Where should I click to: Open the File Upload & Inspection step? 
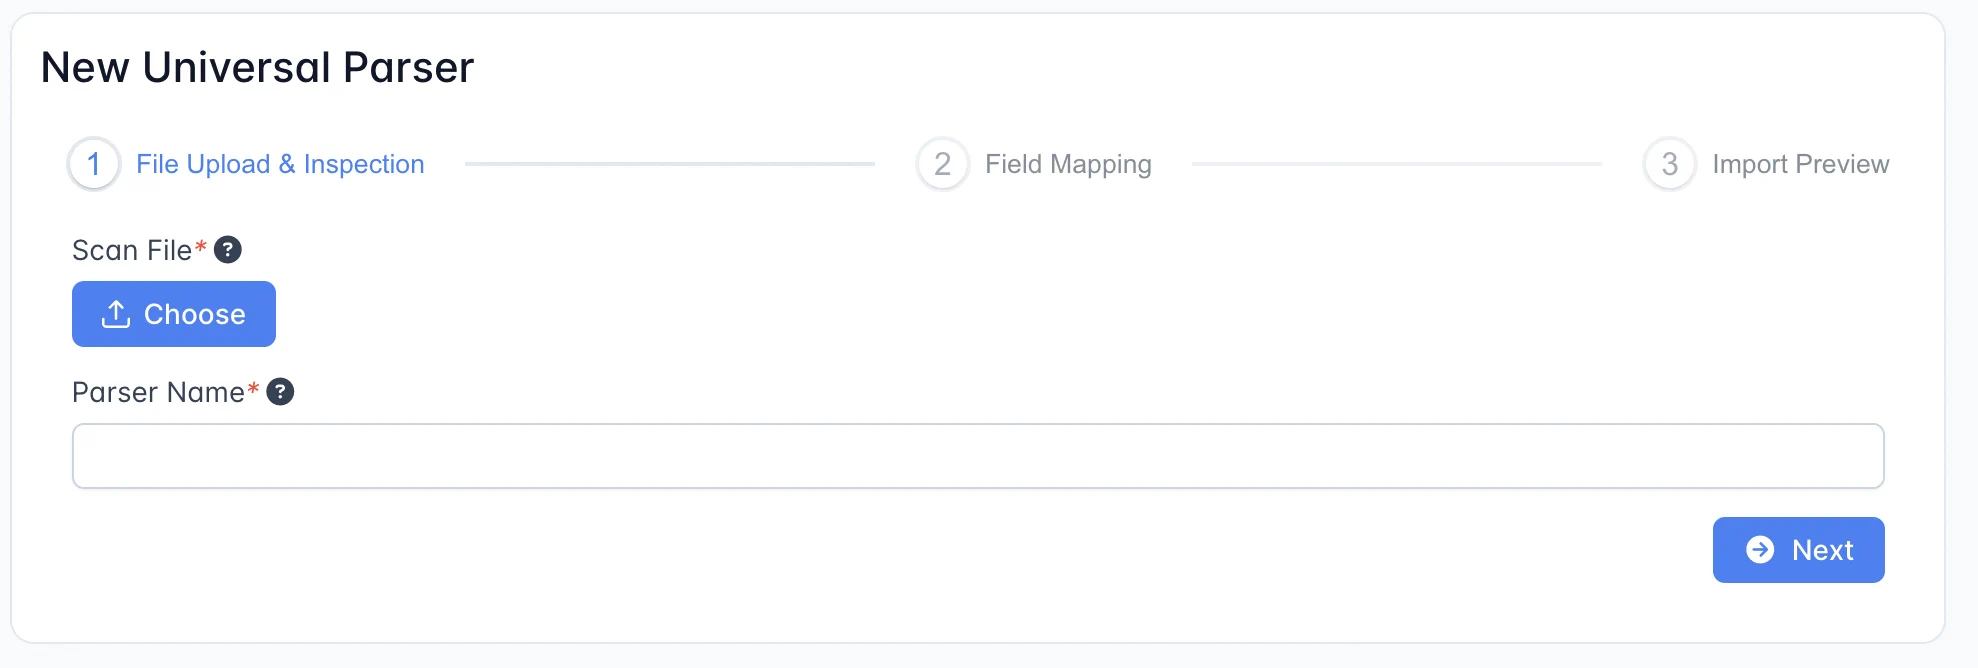pos(280,164)
